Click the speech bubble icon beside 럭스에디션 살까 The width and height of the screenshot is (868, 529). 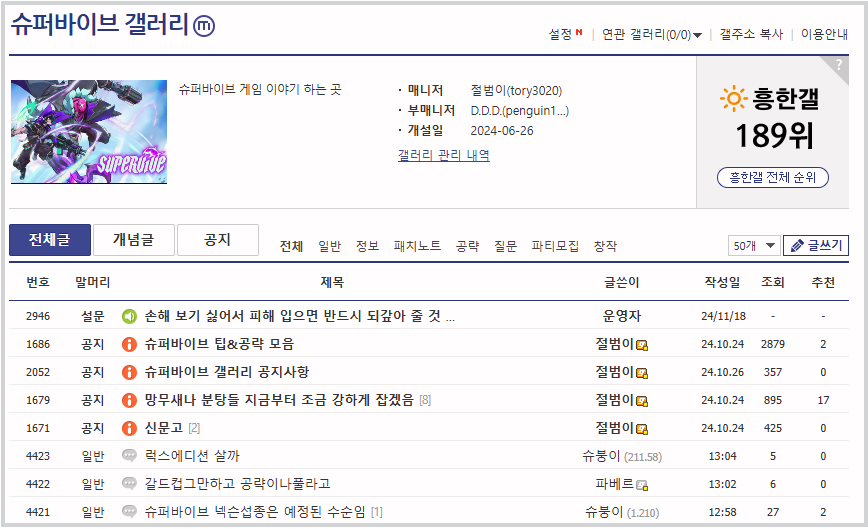129,456
